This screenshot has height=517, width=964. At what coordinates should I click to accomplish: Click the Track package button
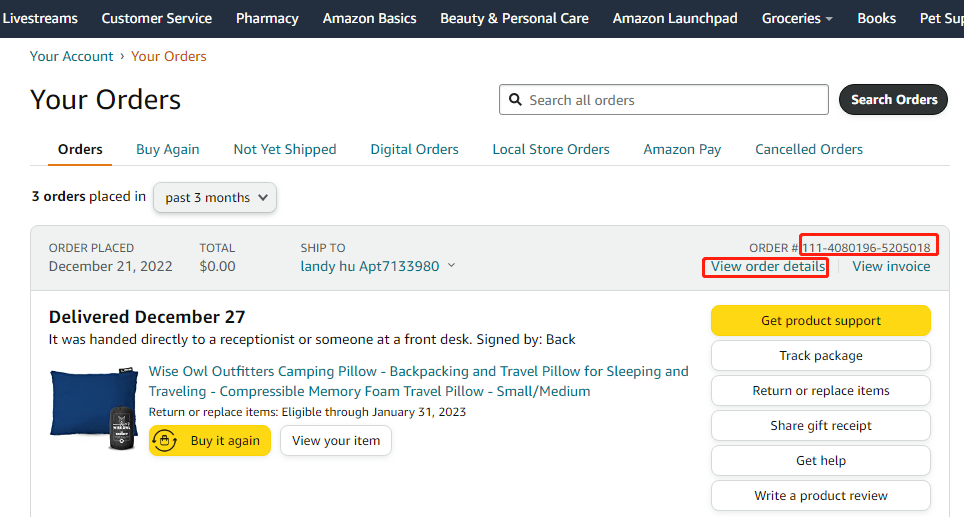[x=820, y=355]
